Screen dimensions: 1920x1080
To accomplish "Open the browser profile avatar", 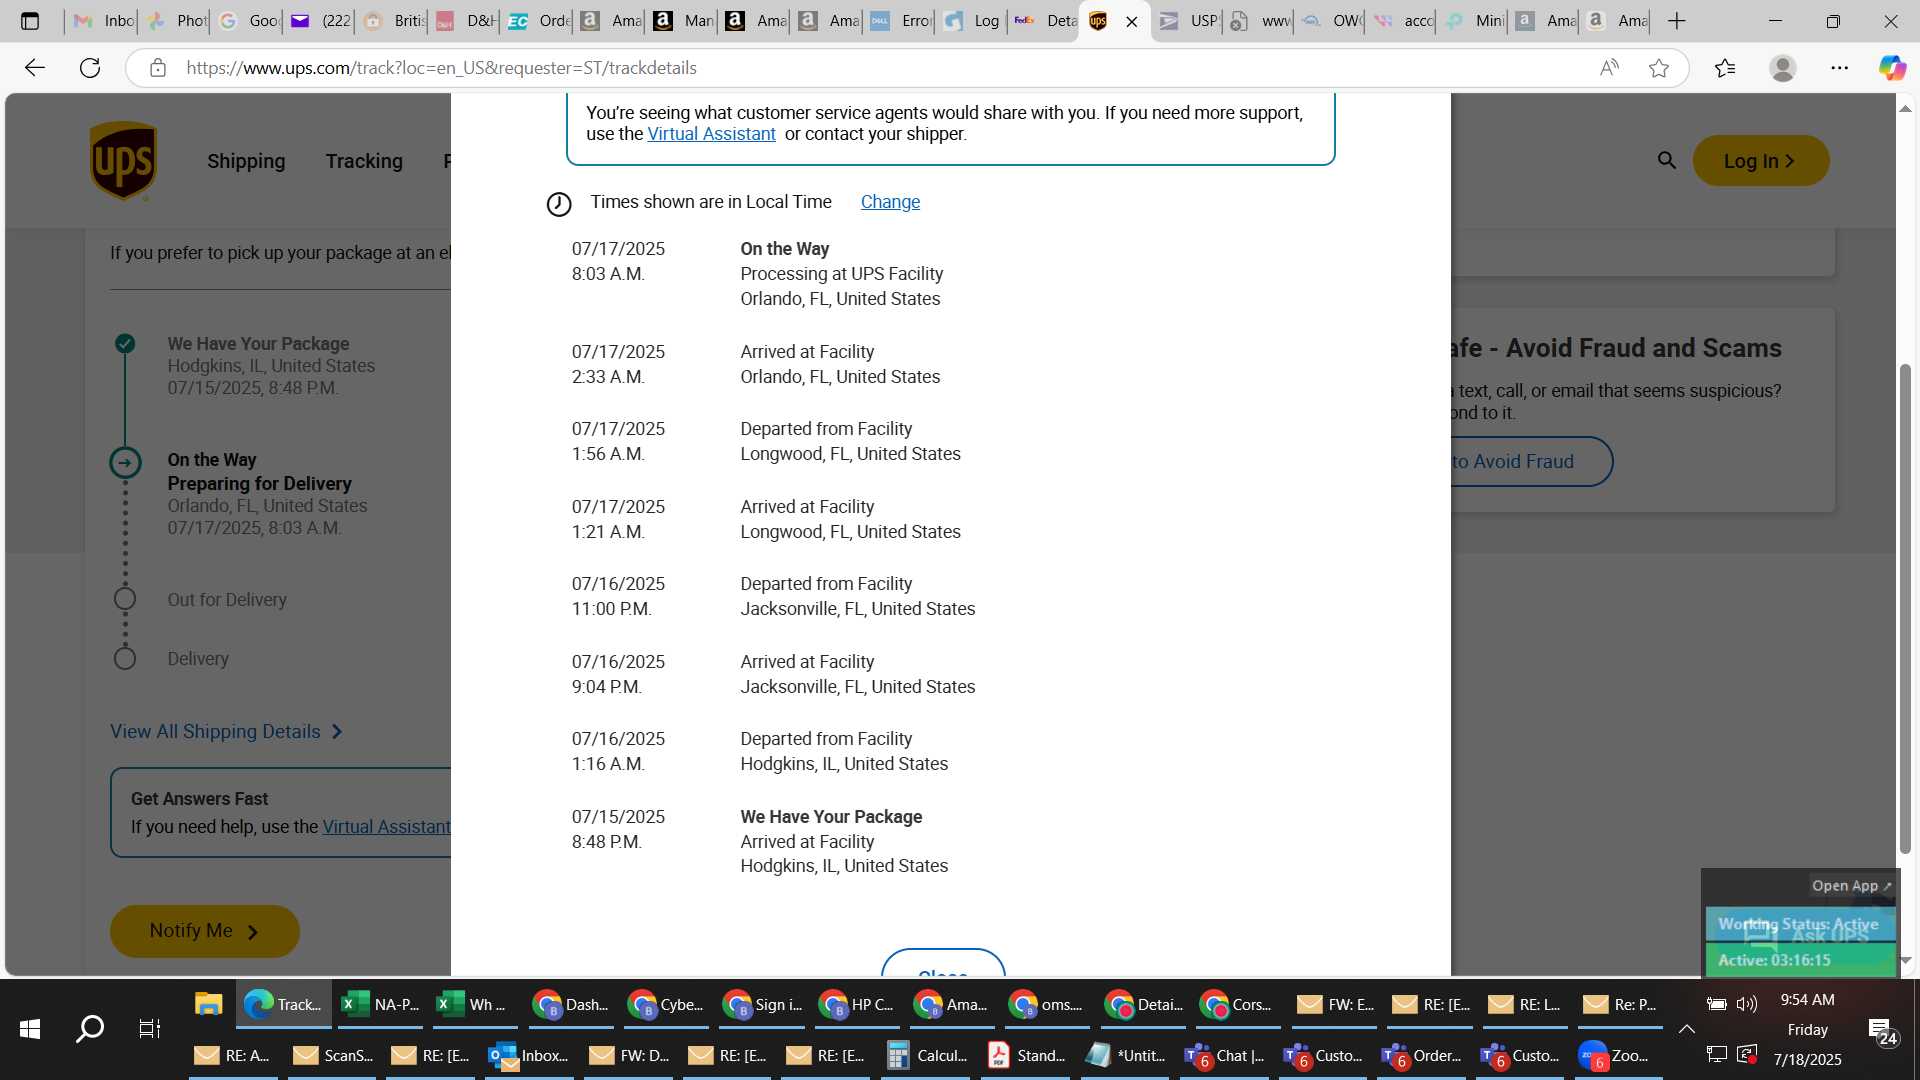I will coord(1782,68).
